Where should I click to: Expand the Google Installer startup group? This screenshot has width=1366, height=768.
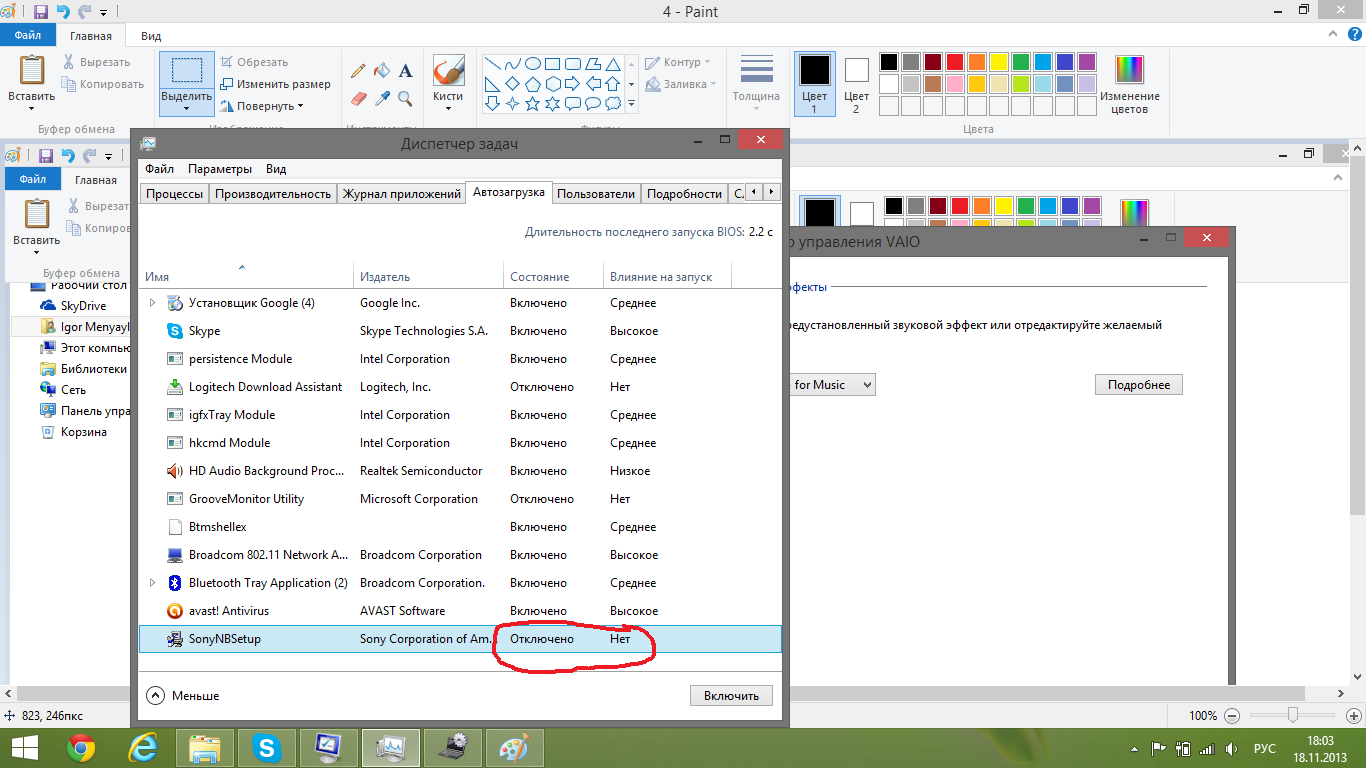click(153, 303)
